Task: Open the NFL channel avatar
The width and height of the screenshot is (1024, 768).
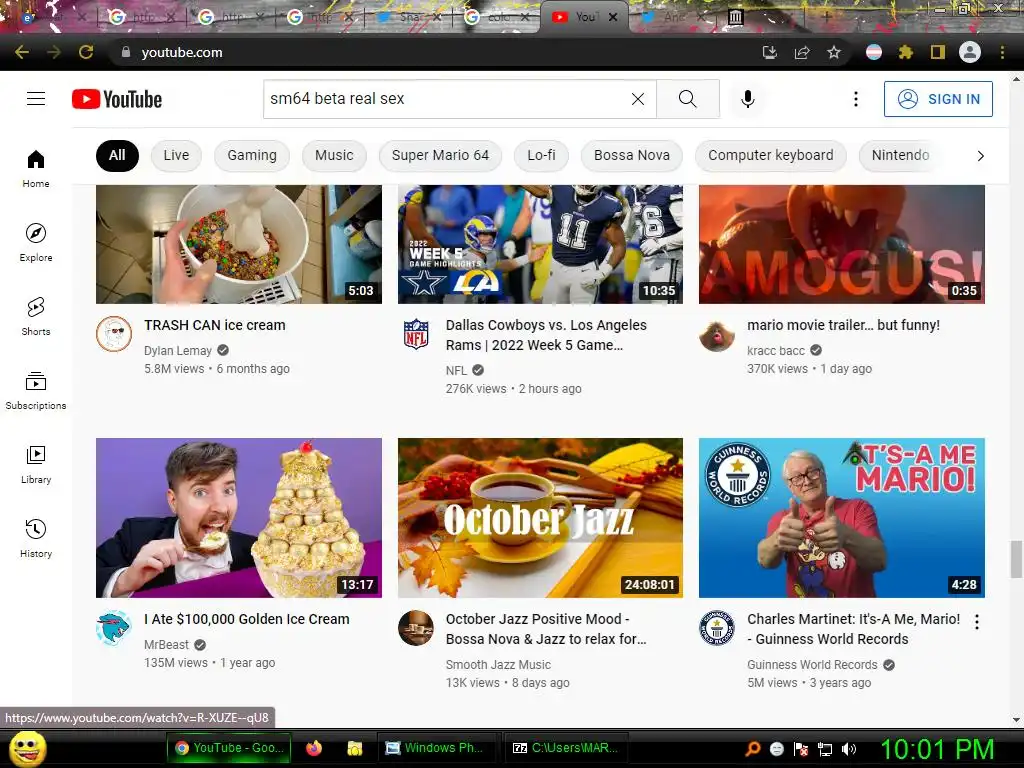Action: coord(416,334)
